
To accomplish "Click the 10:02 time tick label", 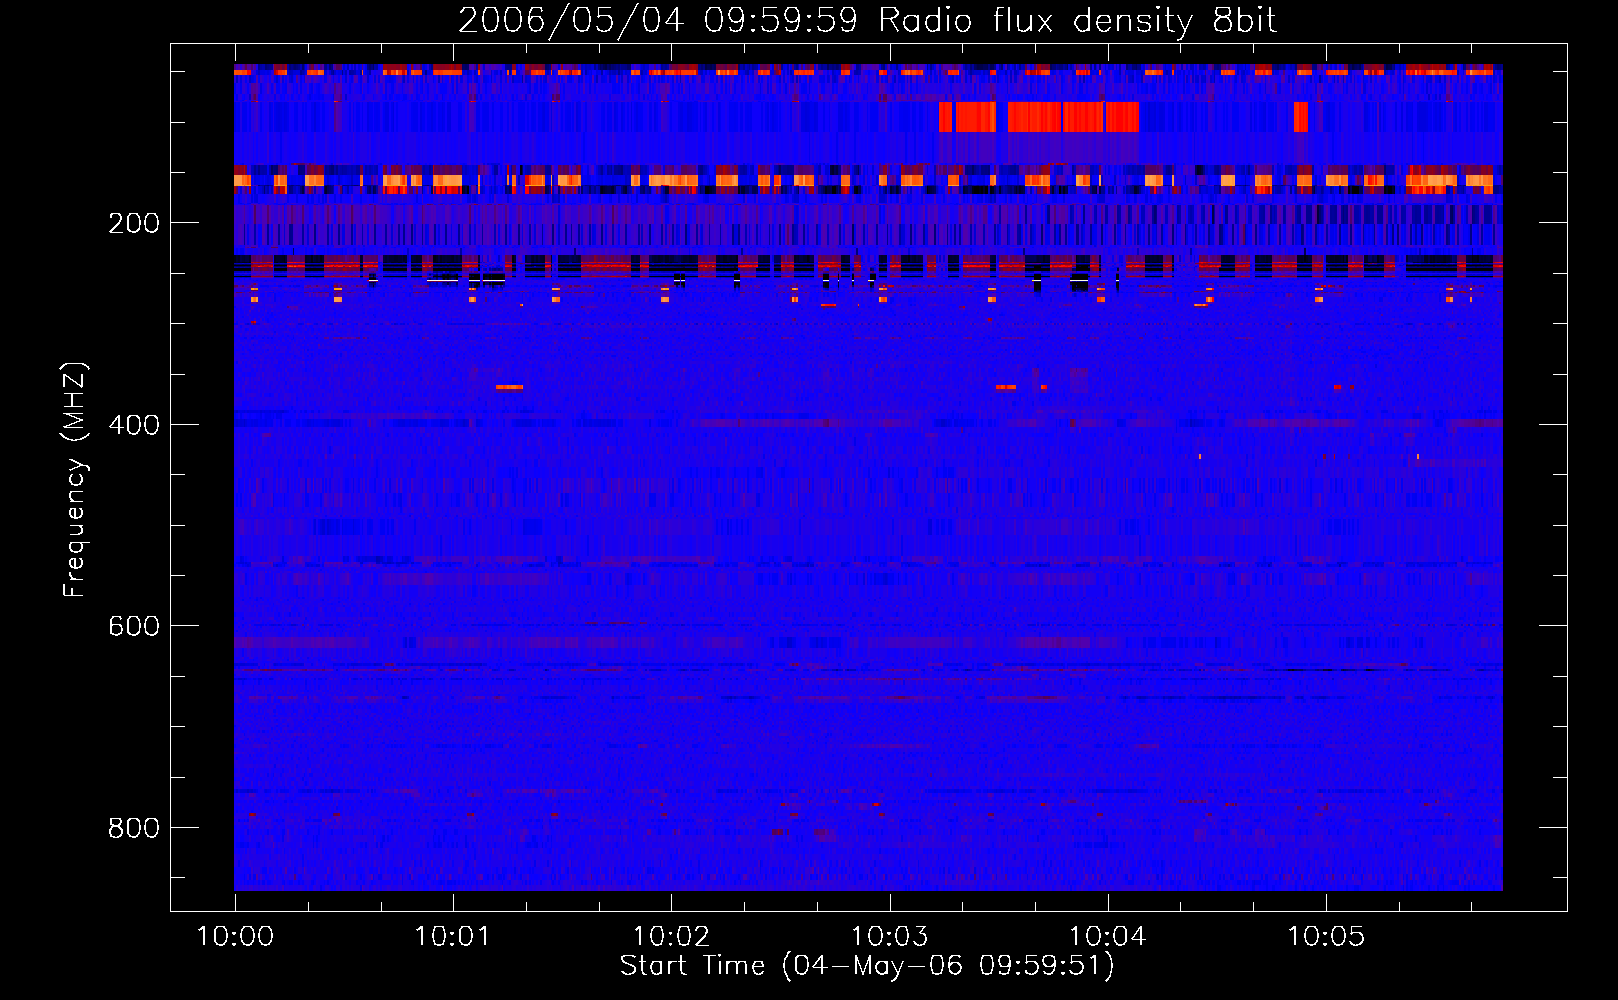I will pos(671,937).
